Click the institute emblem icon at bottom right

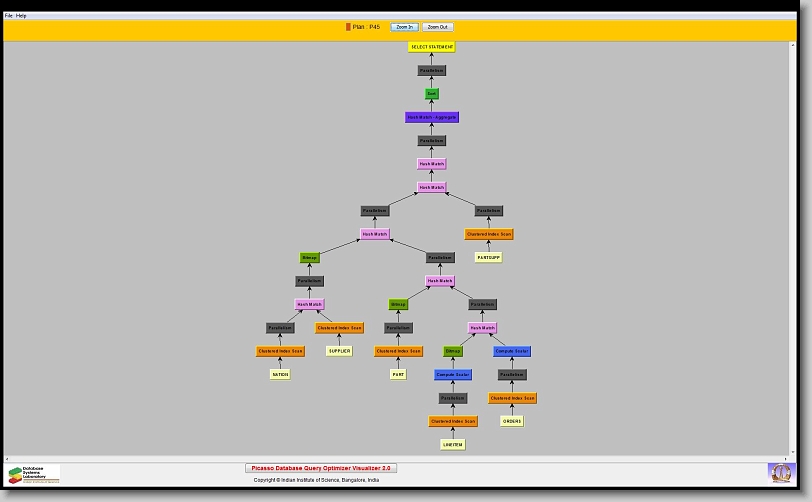779,471
